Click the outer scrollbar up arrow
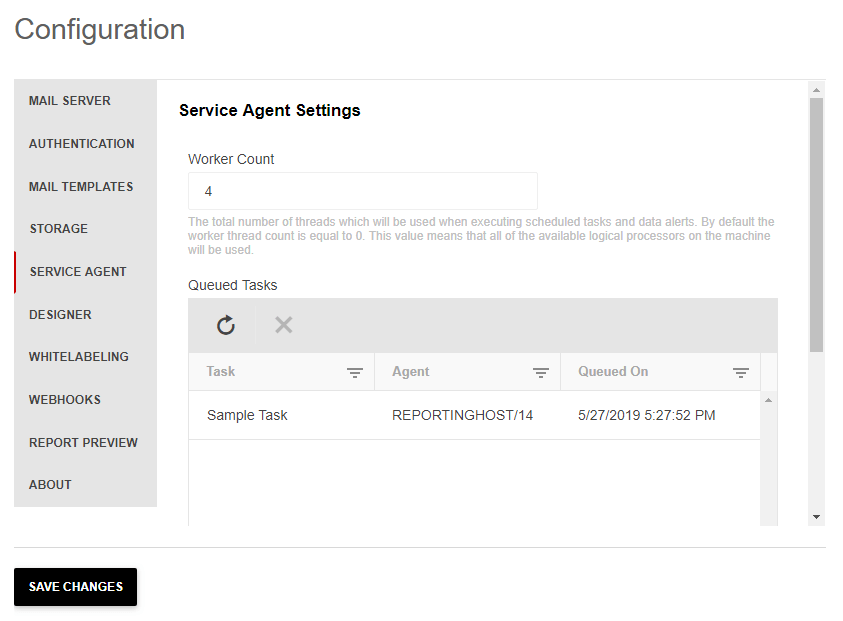This screenshot has height=621, width=843. [816, 90]
